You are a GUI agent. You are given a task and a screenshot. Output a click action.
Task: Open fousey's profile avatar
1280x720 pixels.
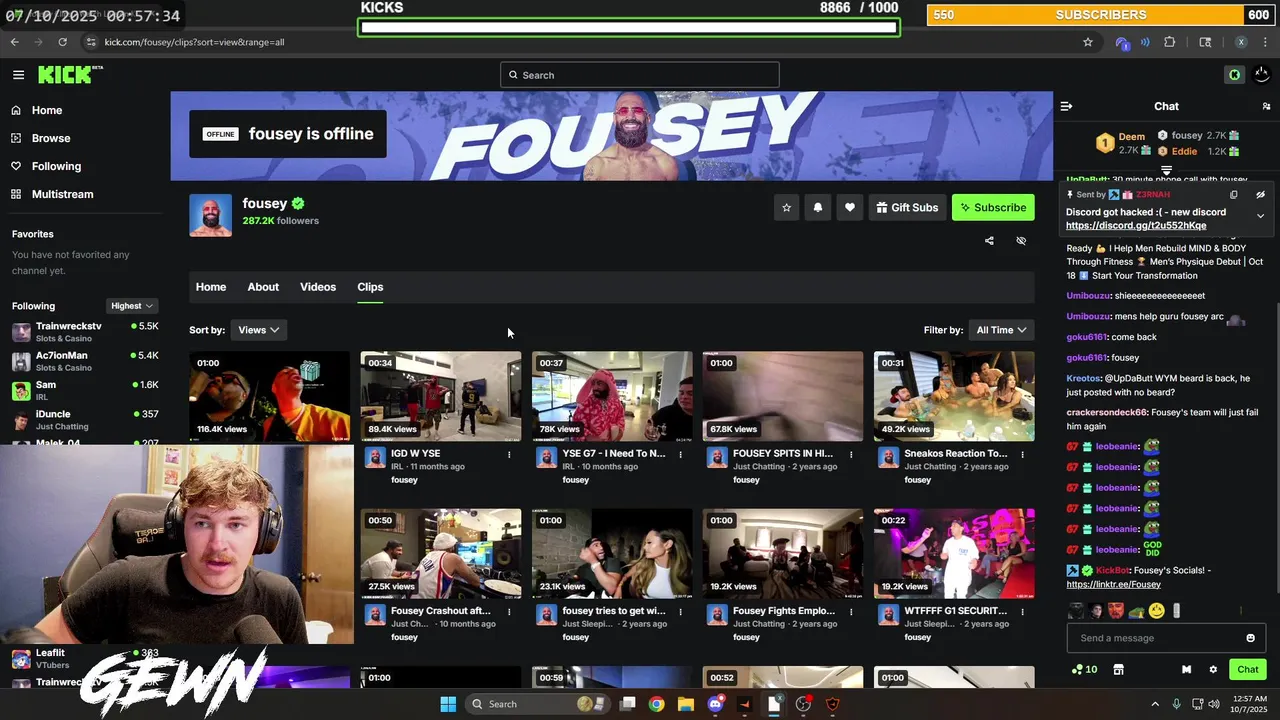[210, 215]
